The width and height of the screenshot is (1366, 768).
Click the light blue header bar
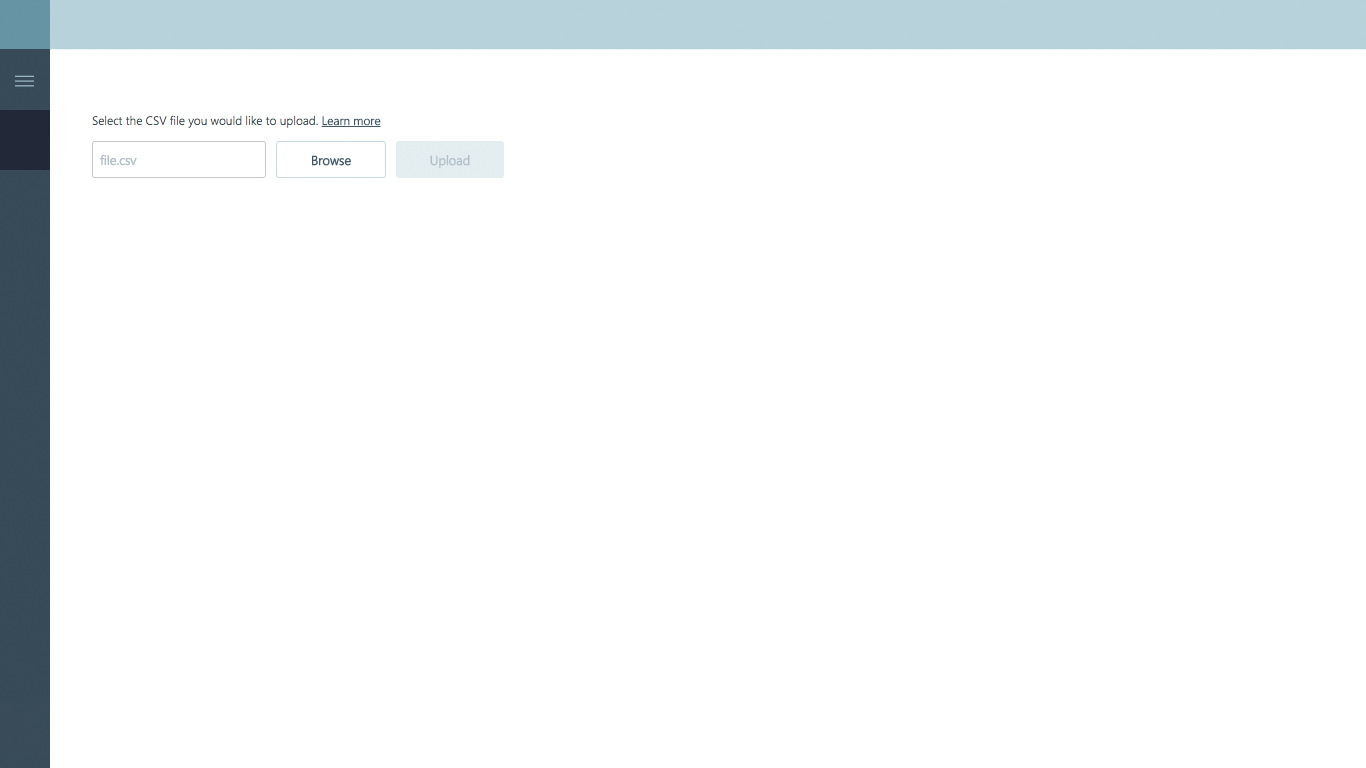[x=700, y=24]
